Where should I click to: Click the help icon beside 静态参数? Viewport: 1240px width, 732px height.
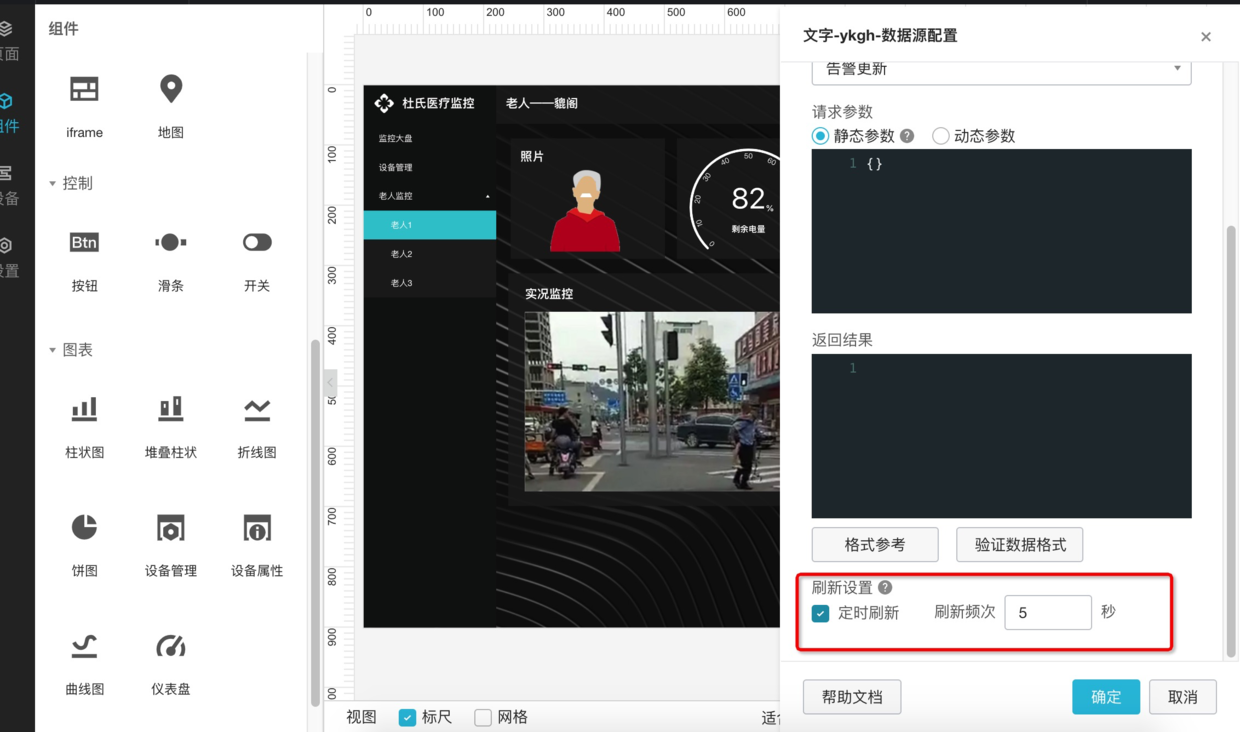907,136
